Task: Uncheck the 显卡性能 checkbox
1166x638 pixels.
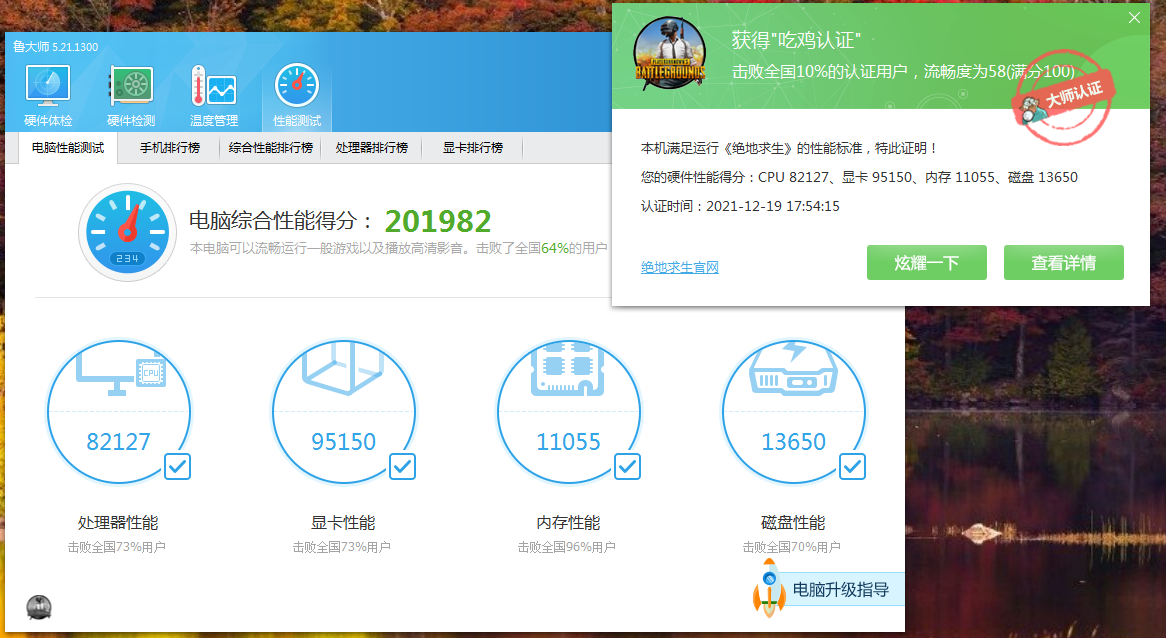Action: [402, 467]
